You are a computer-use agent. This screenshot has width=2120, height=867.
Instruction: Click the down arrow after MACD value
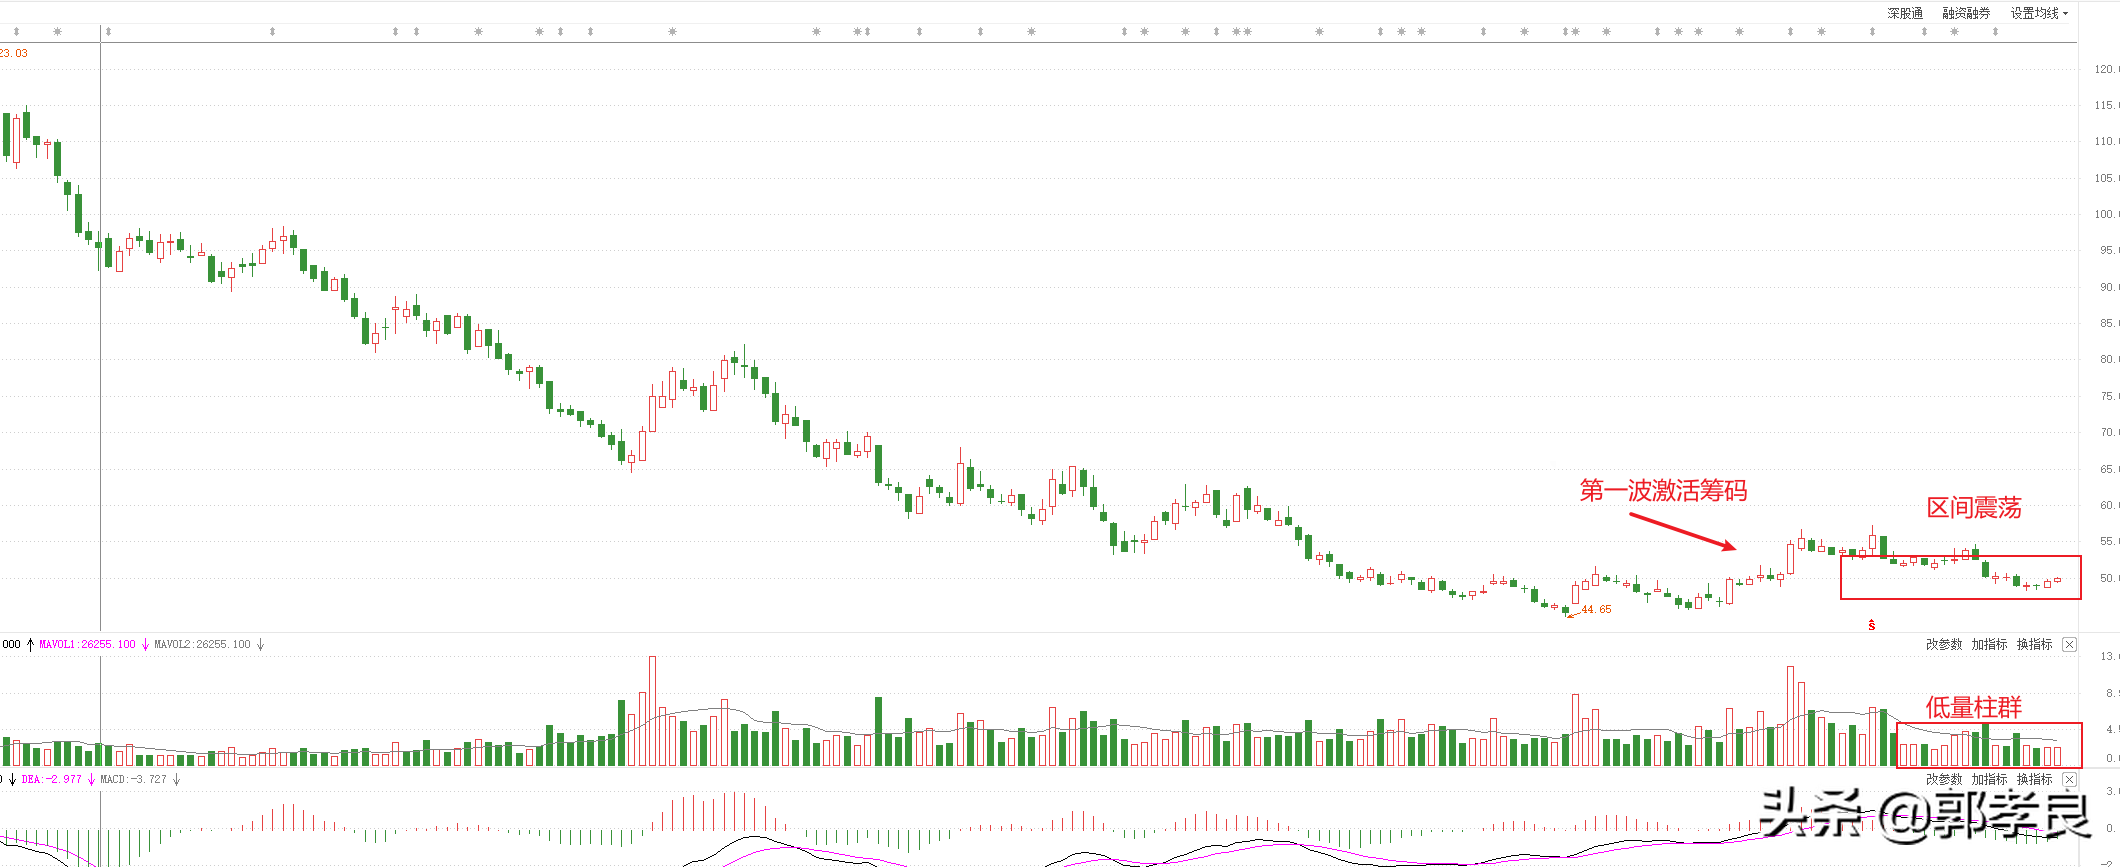[x=176, y=779]
